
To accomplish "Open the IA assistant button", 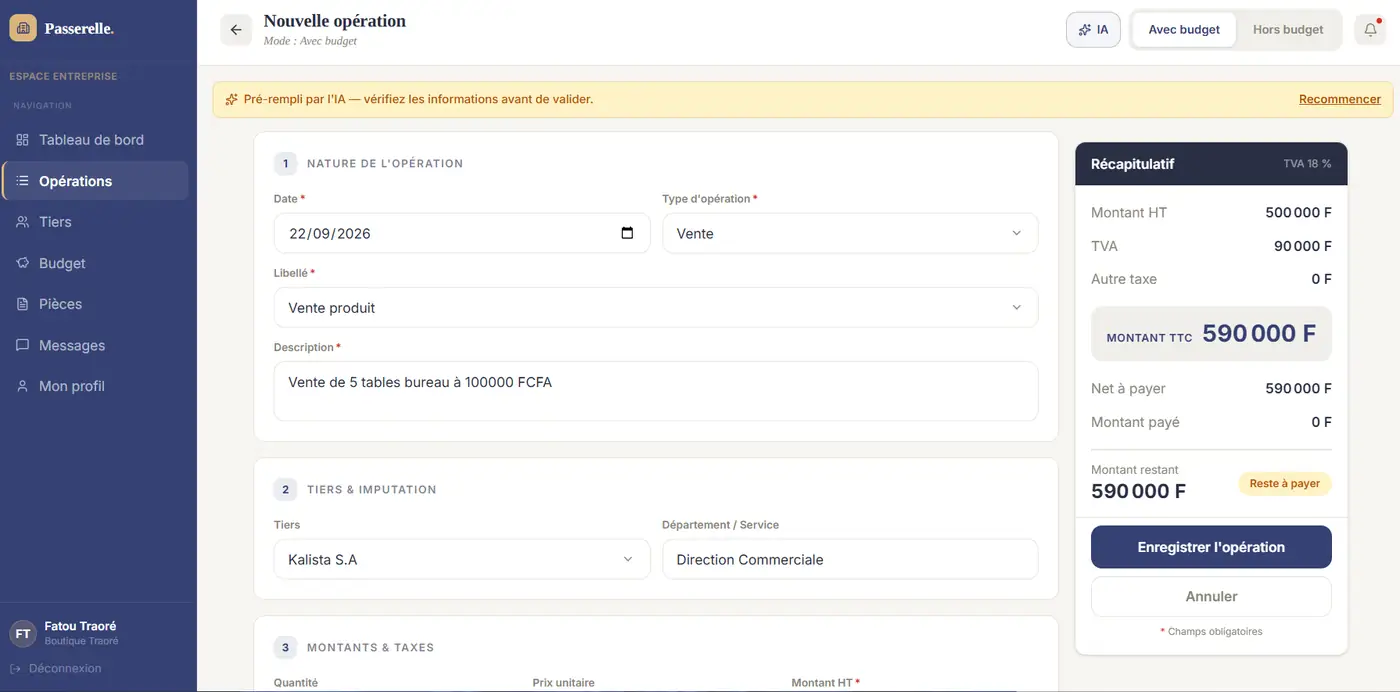I will 1093,30.
